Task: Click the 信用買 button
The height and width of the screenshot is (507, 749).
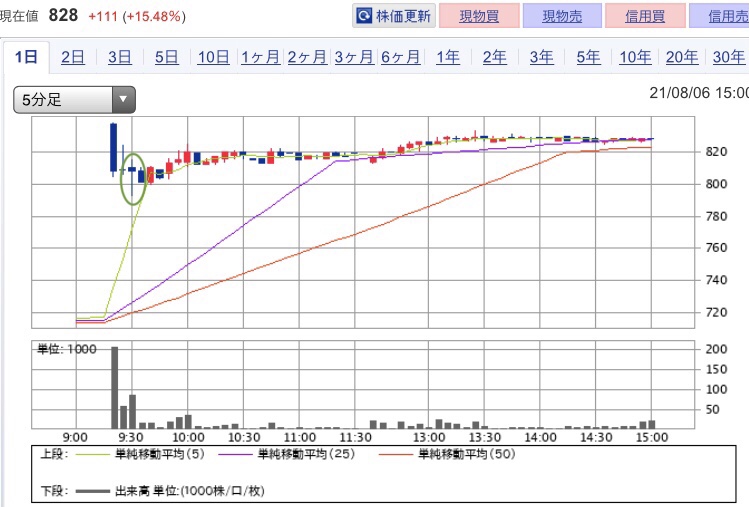Action: tap(645, 16)
